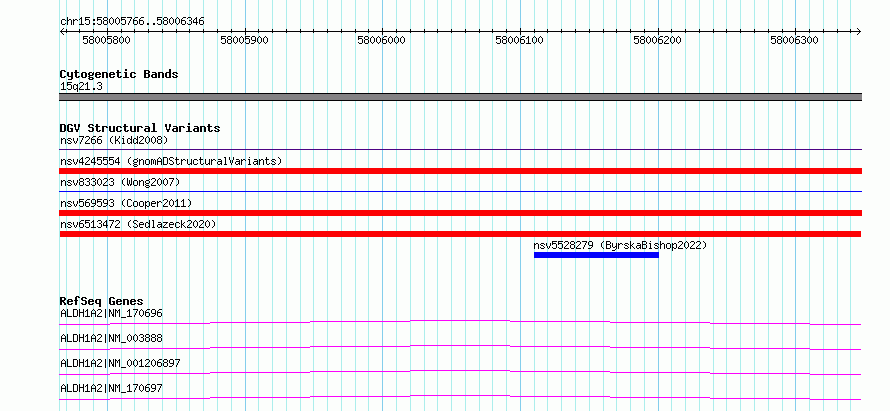Select the nsv569593 Cooper2011 red bar
The height and width of the screenshot is (411, 890).
[460, 213]
